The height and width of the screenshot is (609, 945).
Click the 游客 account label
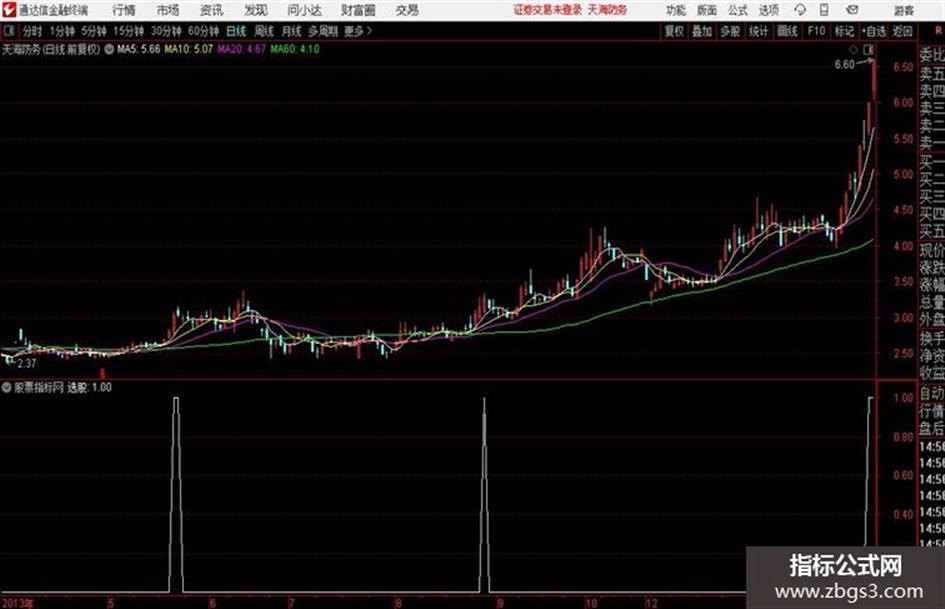[x=903, y=10]
